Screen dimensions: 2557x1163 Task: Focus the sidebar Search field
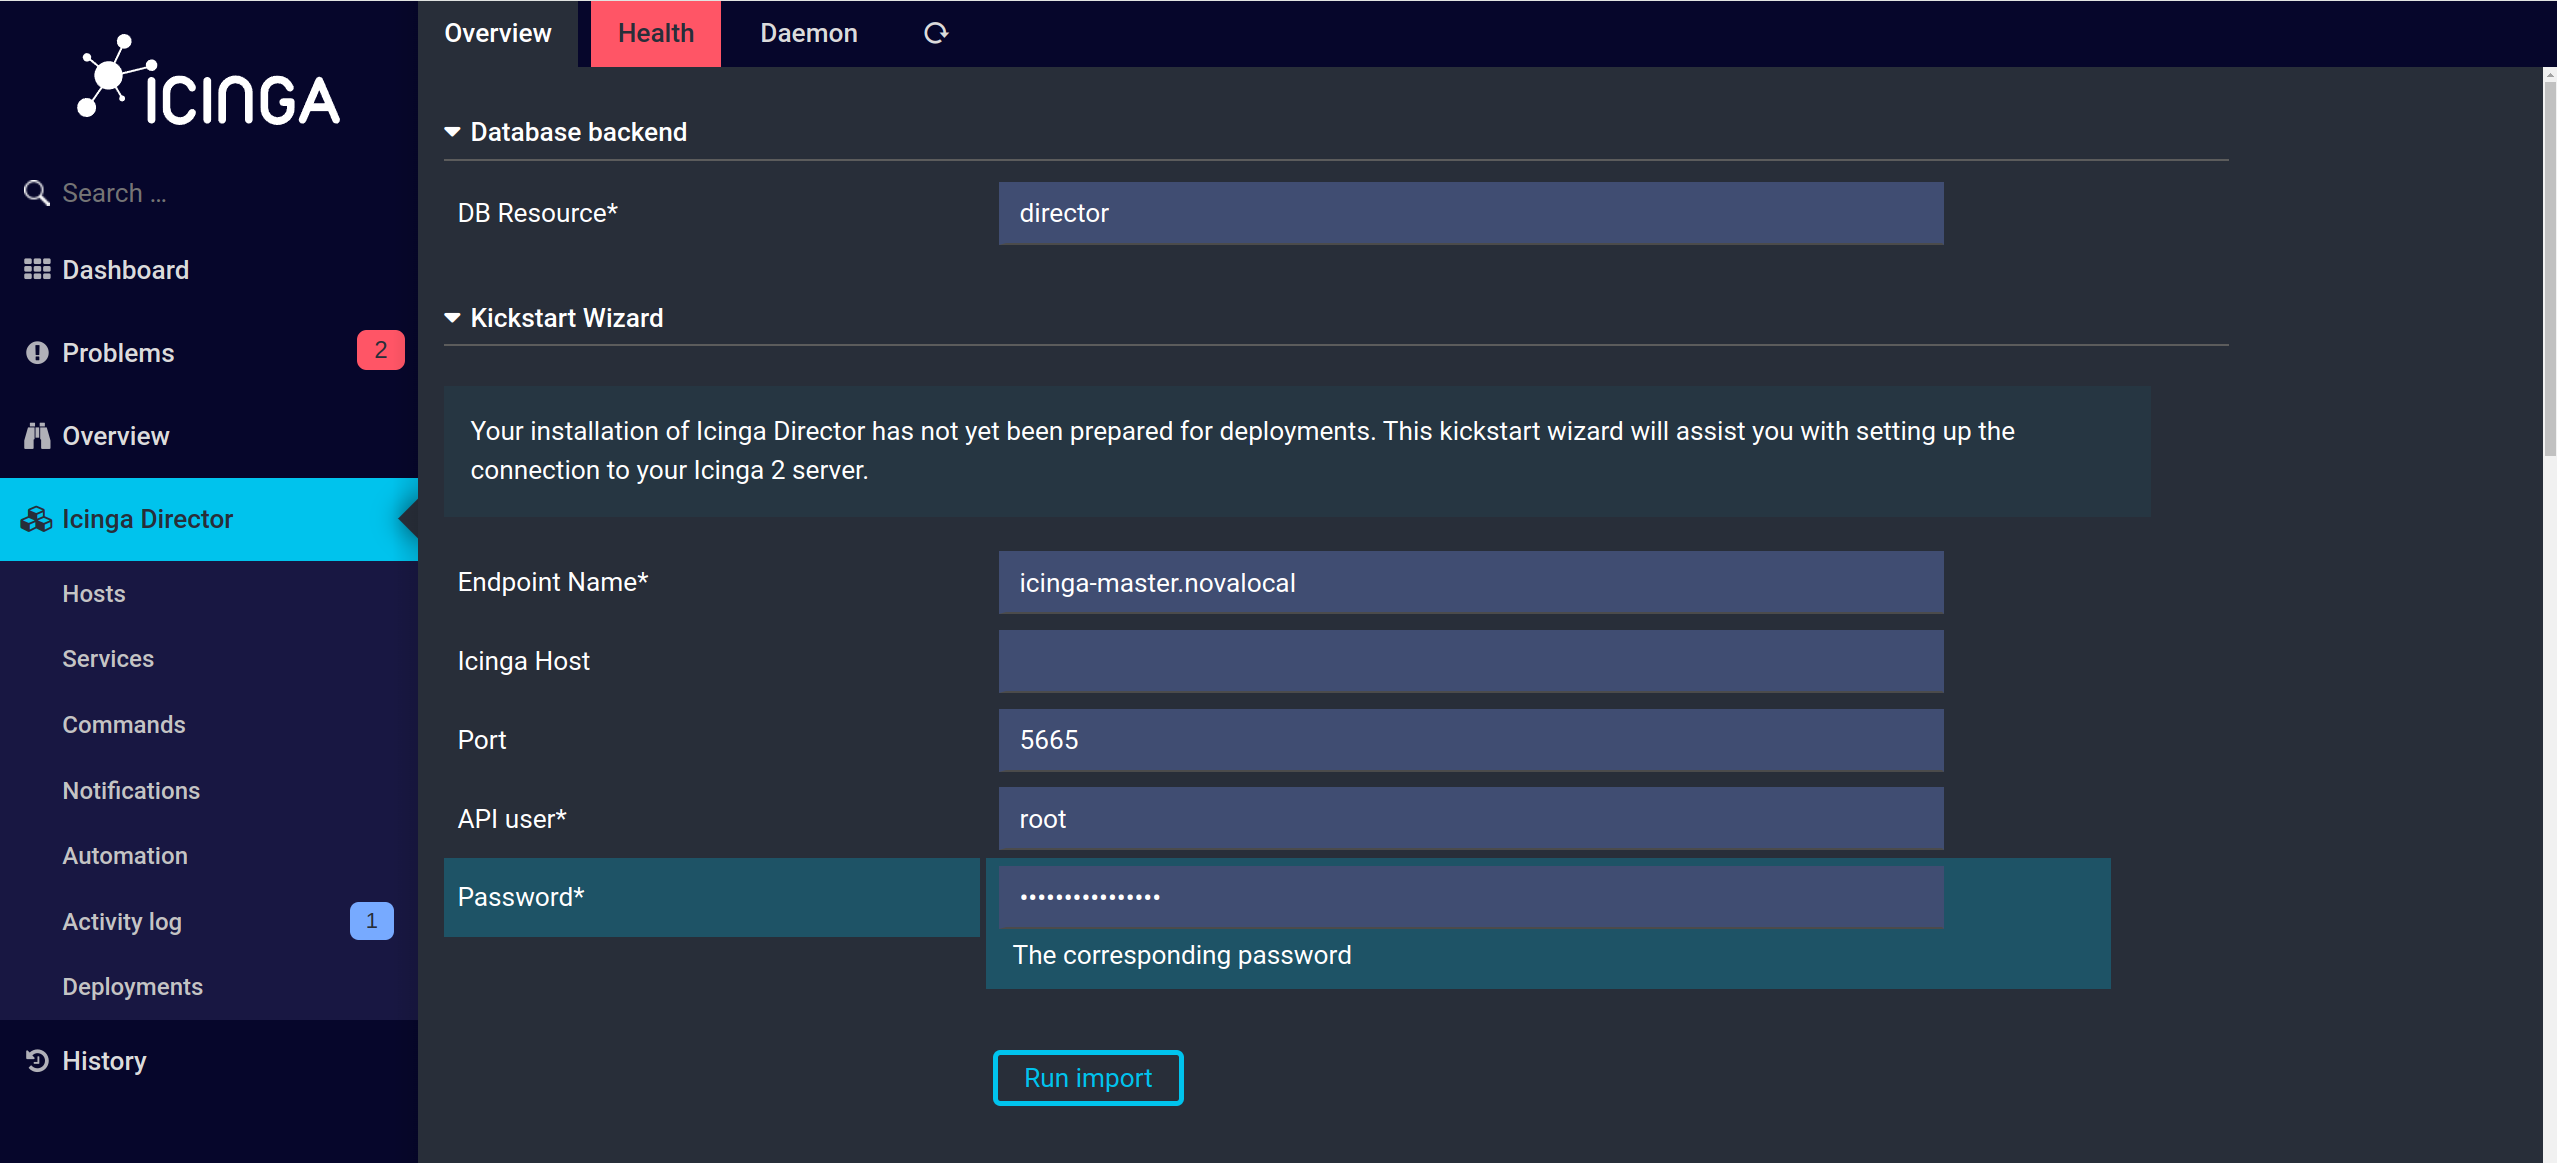(209, 193)
